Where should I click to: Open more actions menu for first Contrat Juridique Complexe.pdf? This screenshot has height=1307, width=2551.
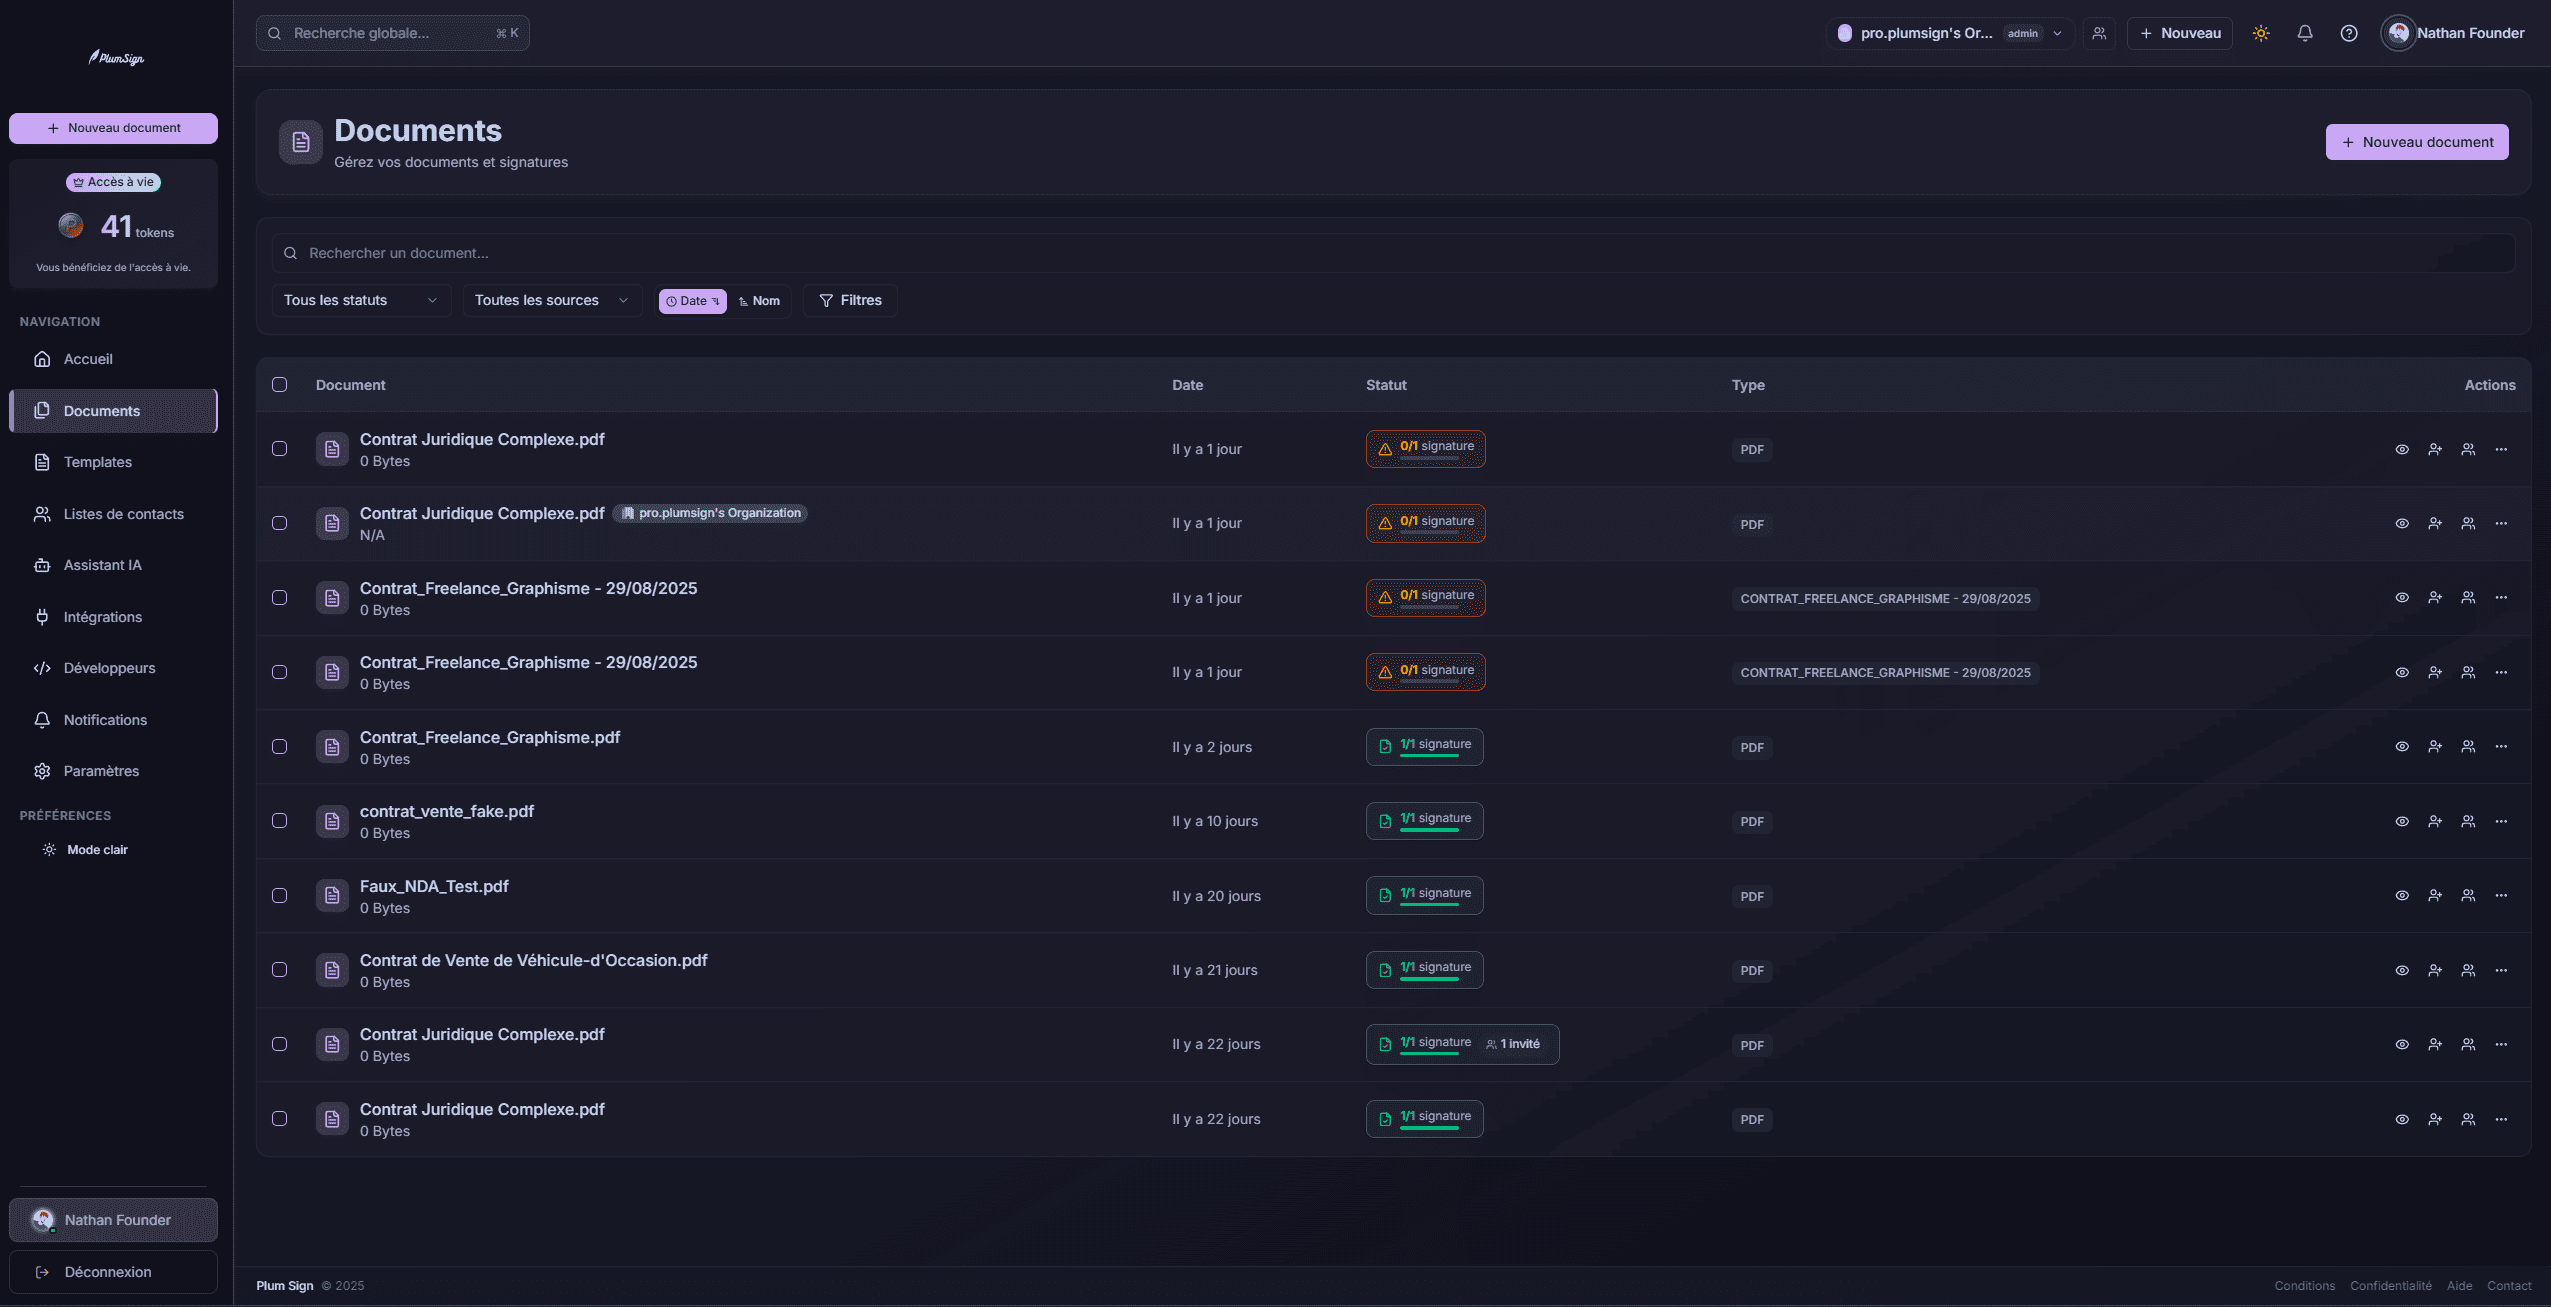[x=2501, y=450]
